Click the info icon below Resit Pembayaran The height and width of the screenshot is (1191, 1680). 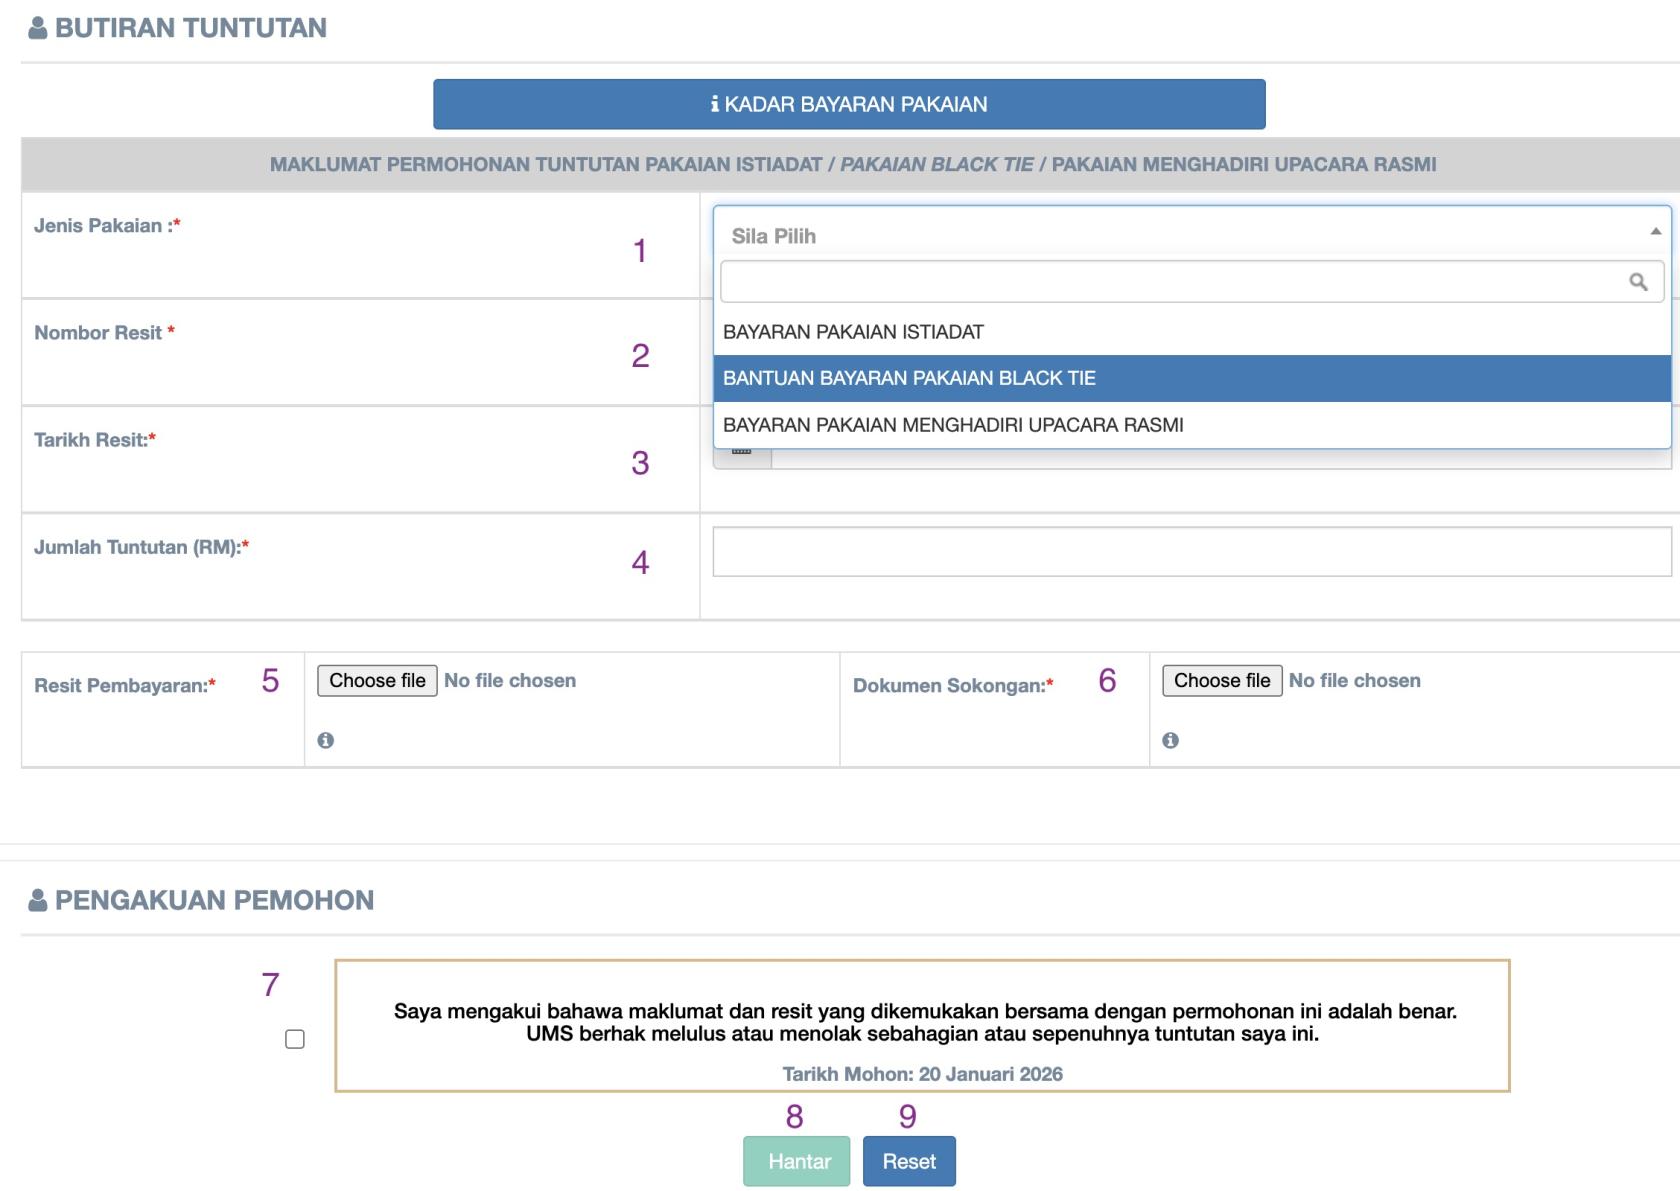[x=325, y=740]
